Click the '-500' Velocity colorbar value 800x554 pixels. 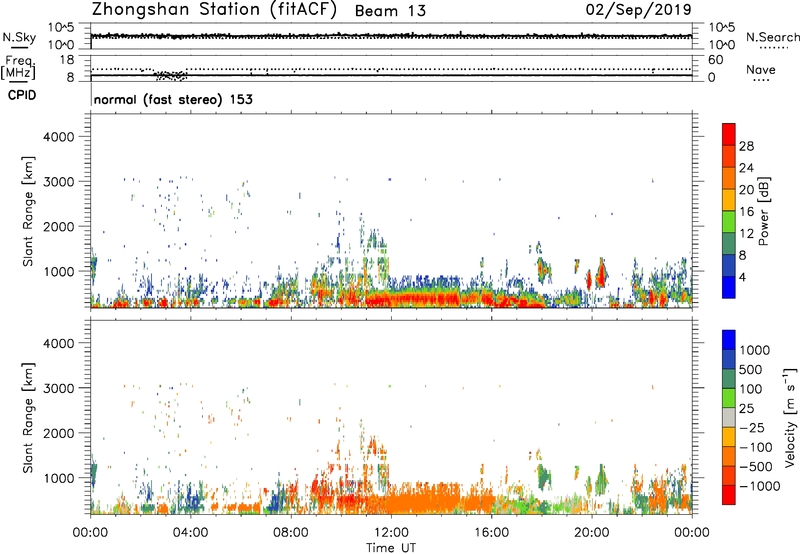[x=756, y=466]
